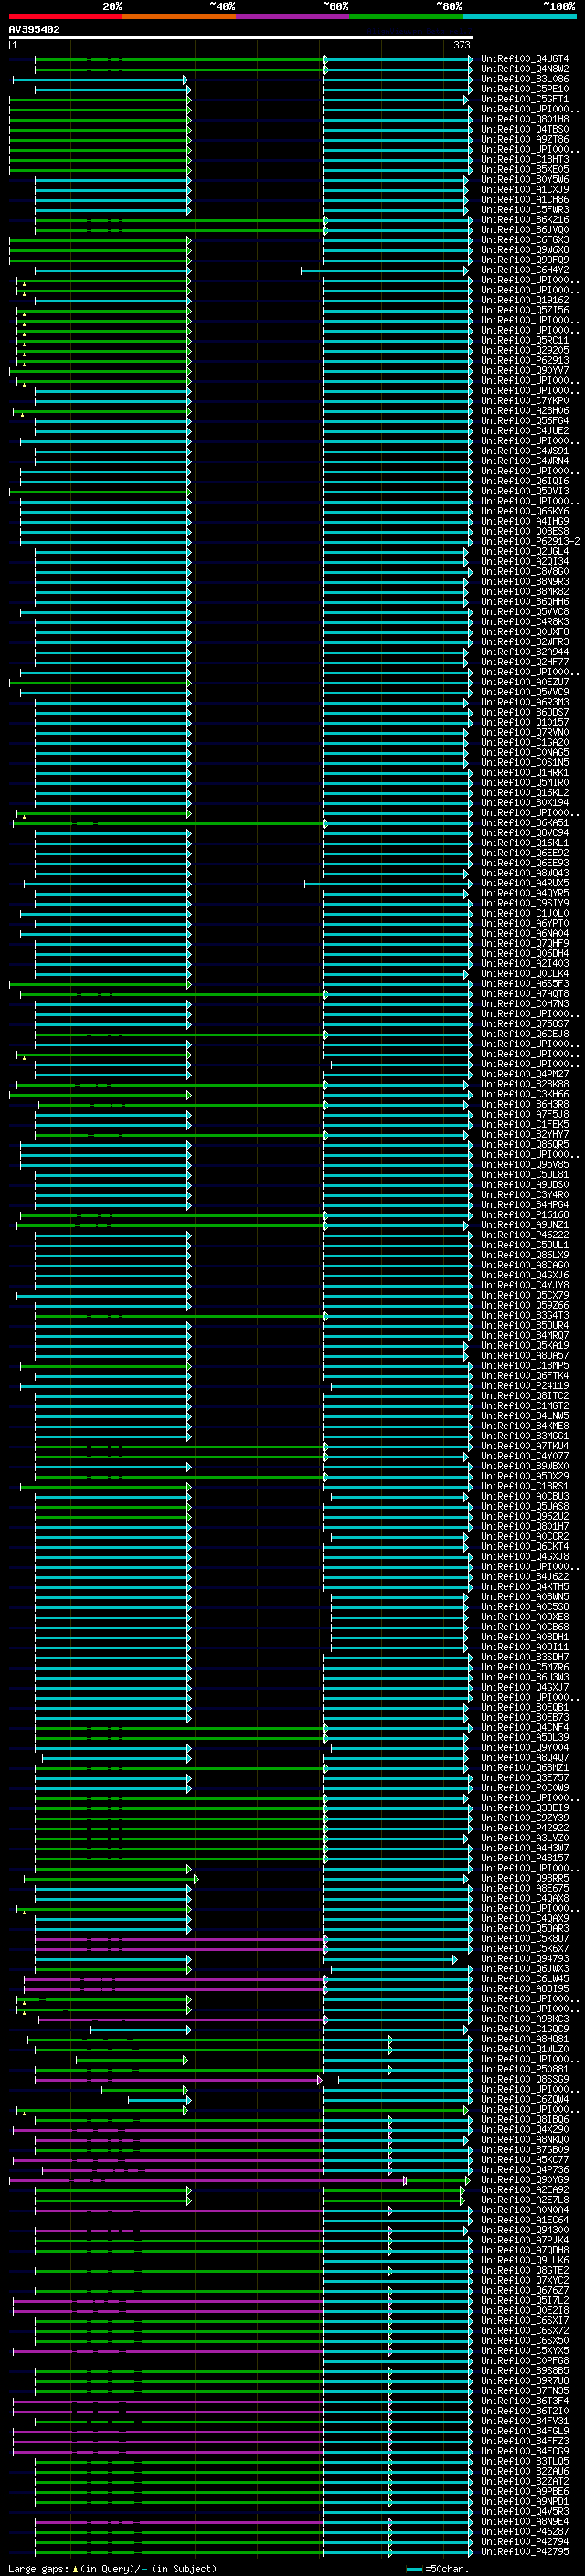Click hit label UniRef100_C5GFT1
This screenshot has height=2576, width=585.
[x=525, y=99]
